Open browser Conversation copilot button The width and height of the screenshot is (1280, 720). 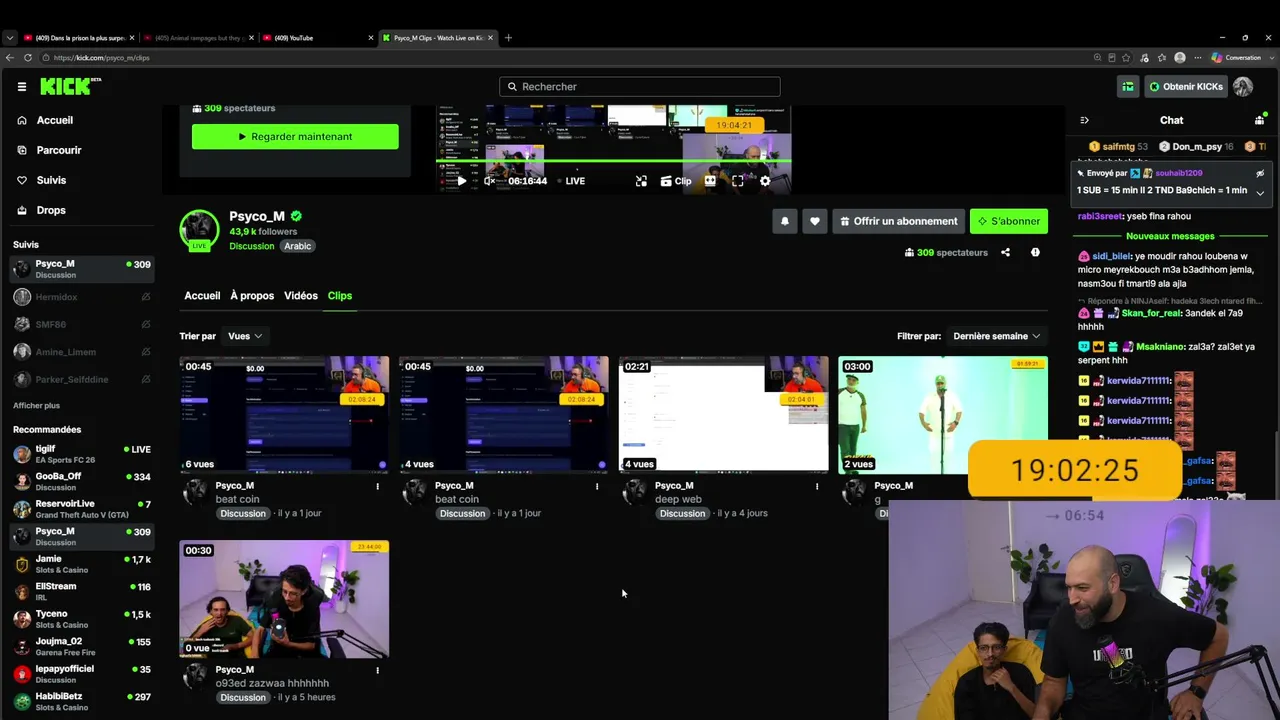(1237, 58)
